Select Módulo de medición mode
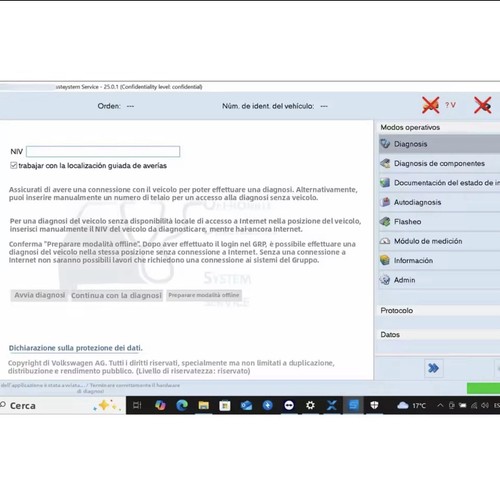500x494 pixels. pyautogui.click(x=439, y=241)
